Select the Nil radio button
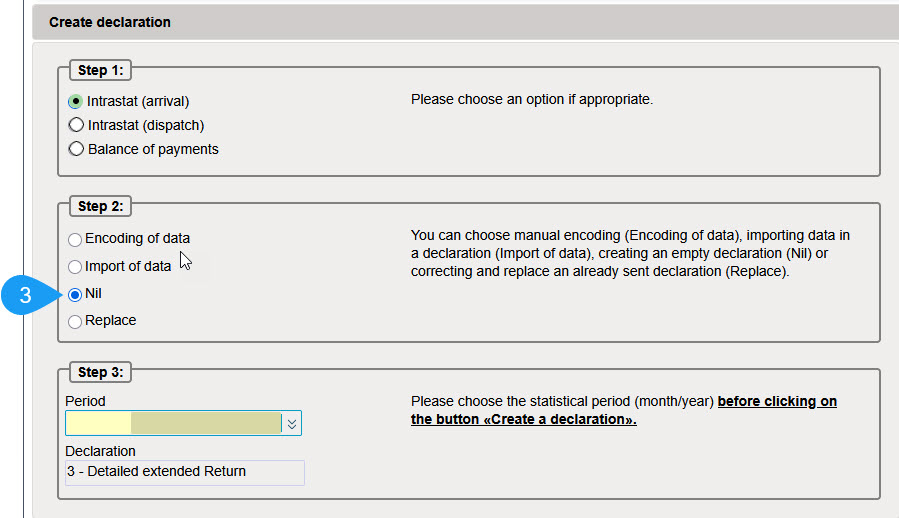899x518 pixels. pyautogui.click(x=75, y=295)
